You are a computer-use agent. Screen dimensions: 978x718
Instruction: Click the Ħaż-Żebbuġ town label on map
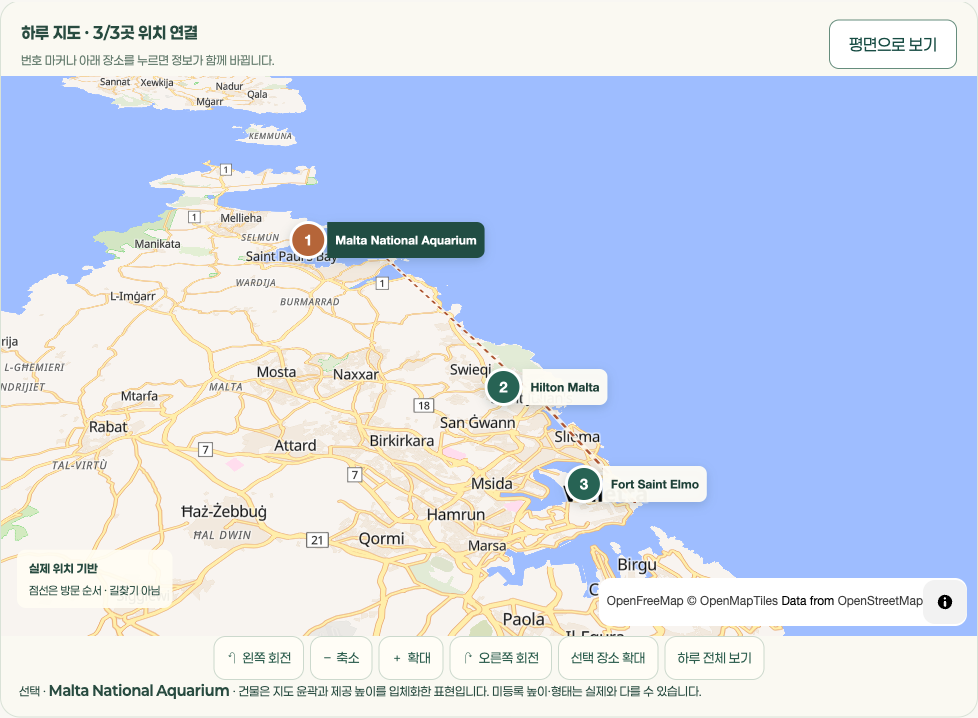click(224, 512)
